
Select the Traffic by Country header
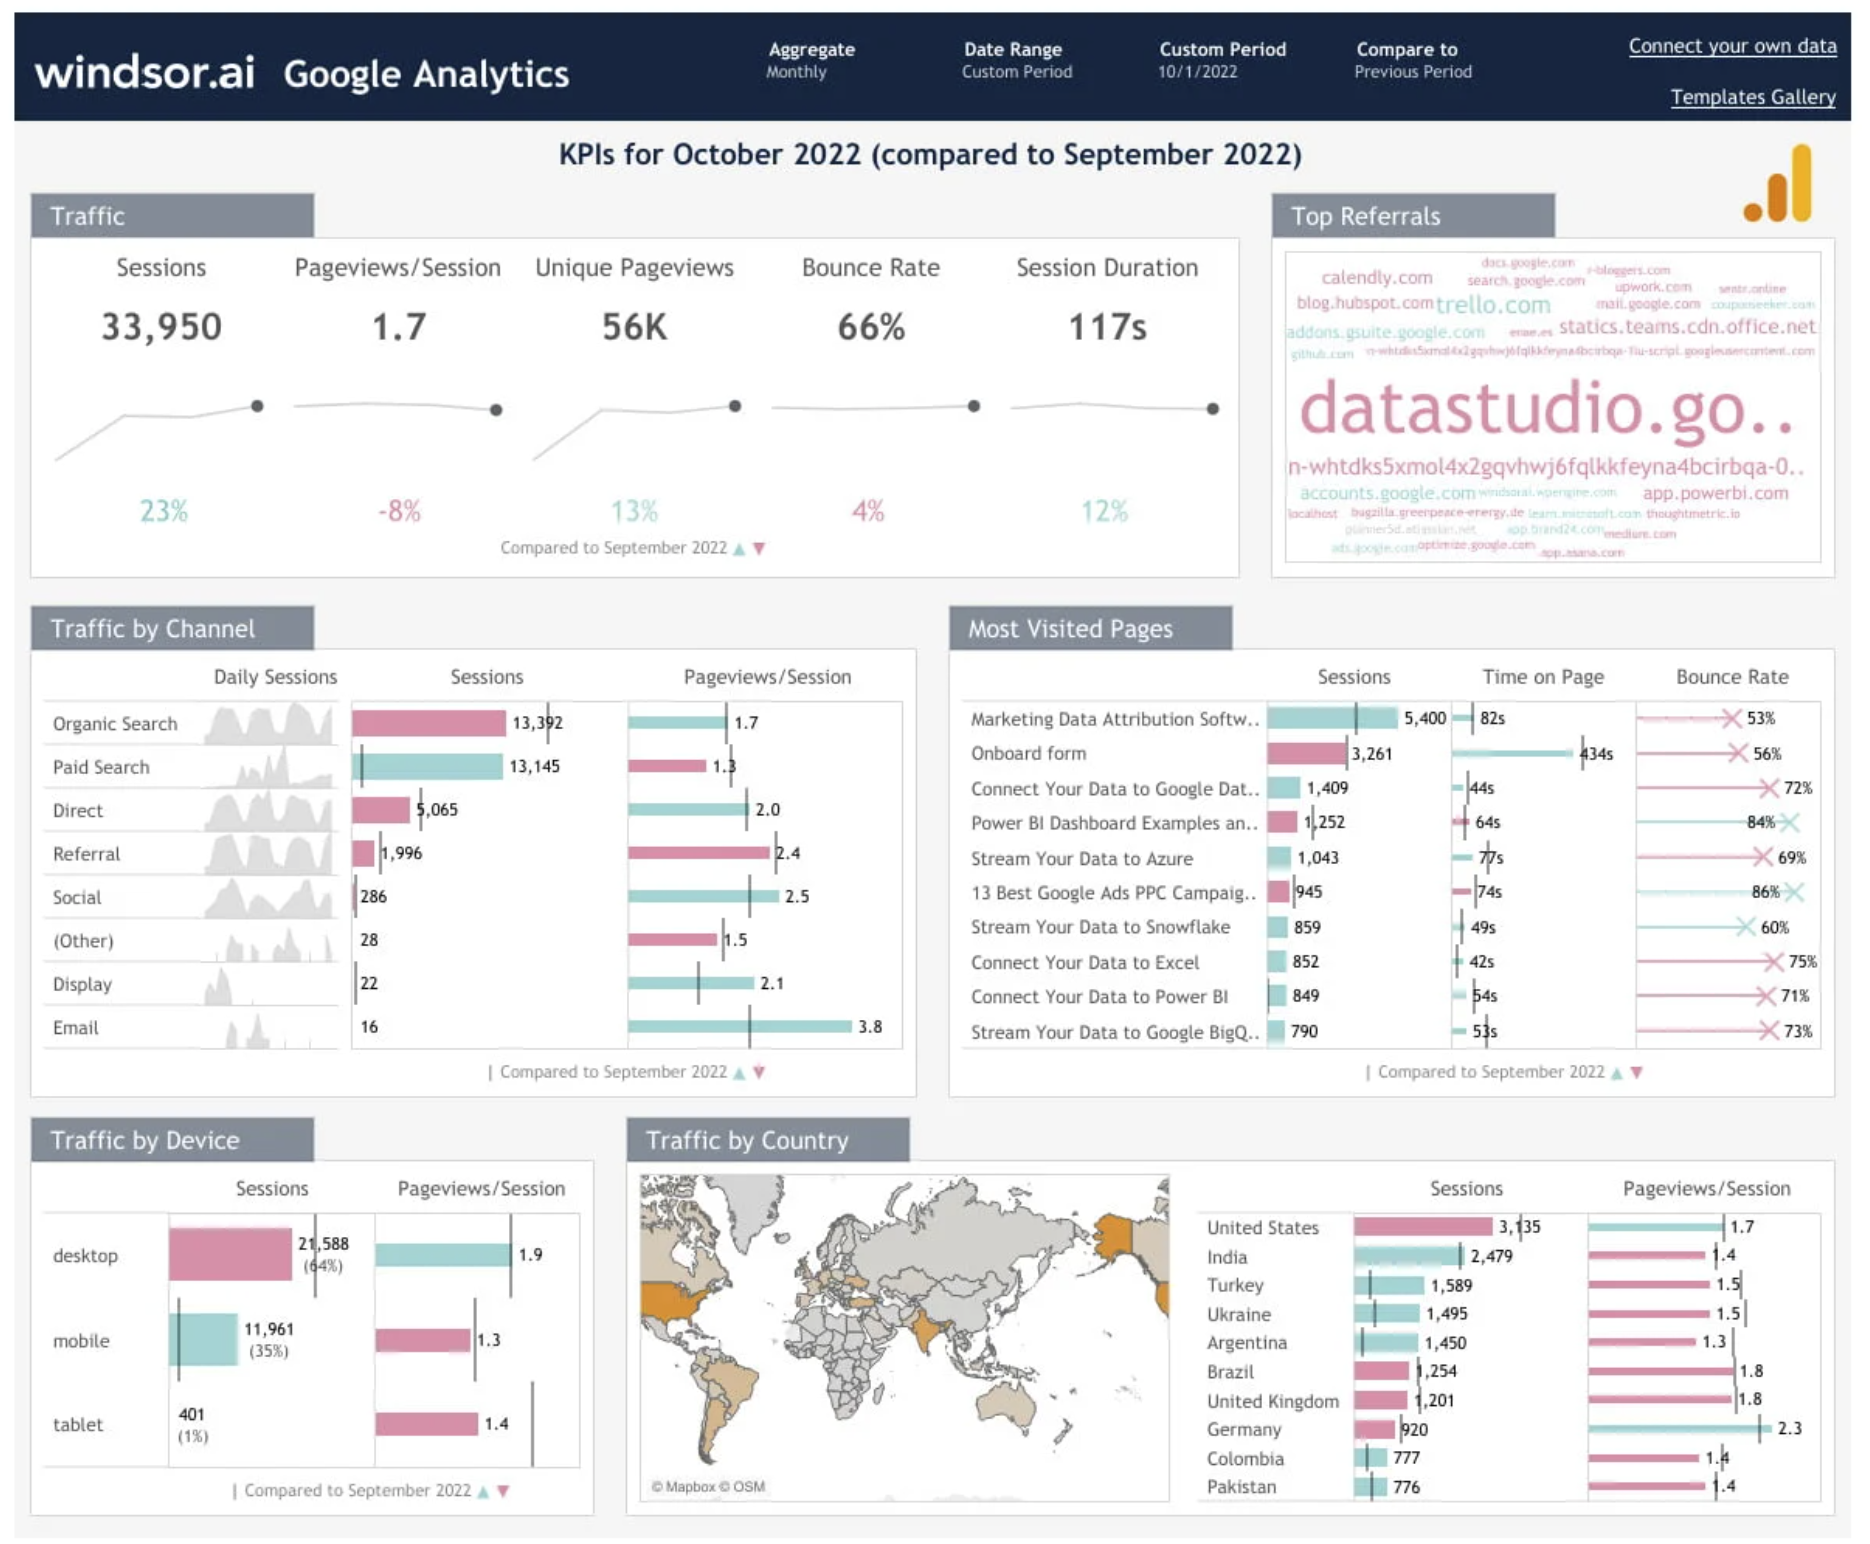click(768, 1140)
